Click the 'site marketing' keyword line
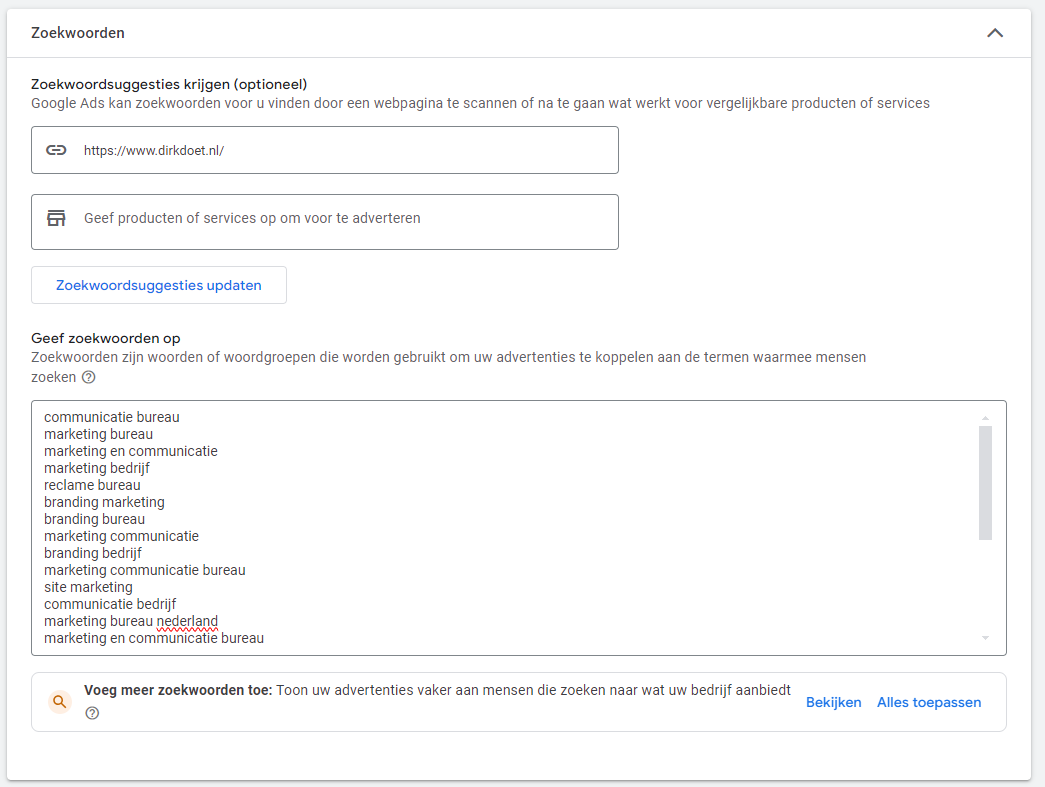Image resolution: width=1045 pixels, height=787 pixels. point(88,587)
